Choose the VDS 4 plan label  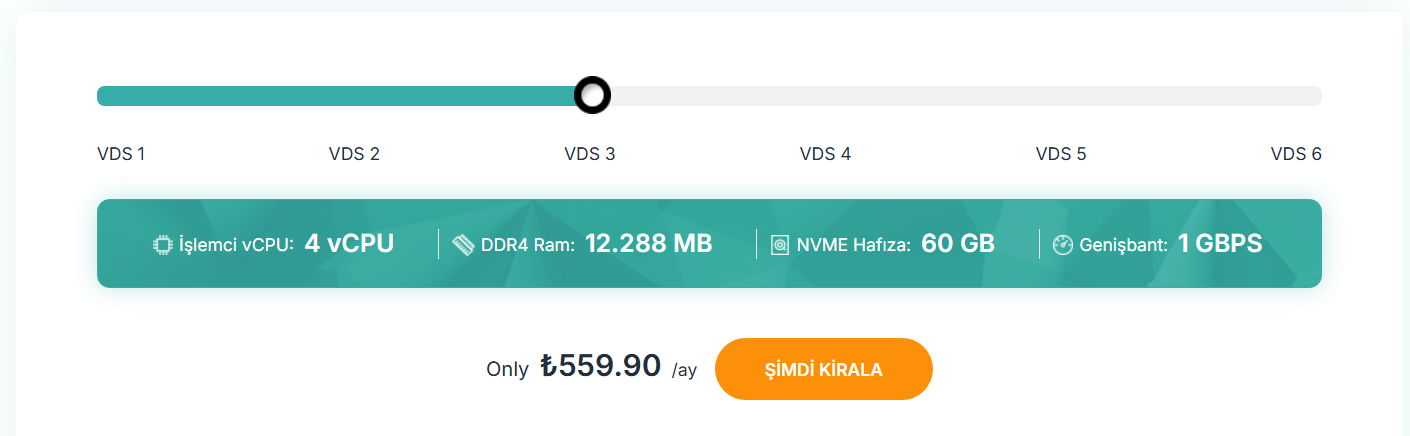[825, 154]
